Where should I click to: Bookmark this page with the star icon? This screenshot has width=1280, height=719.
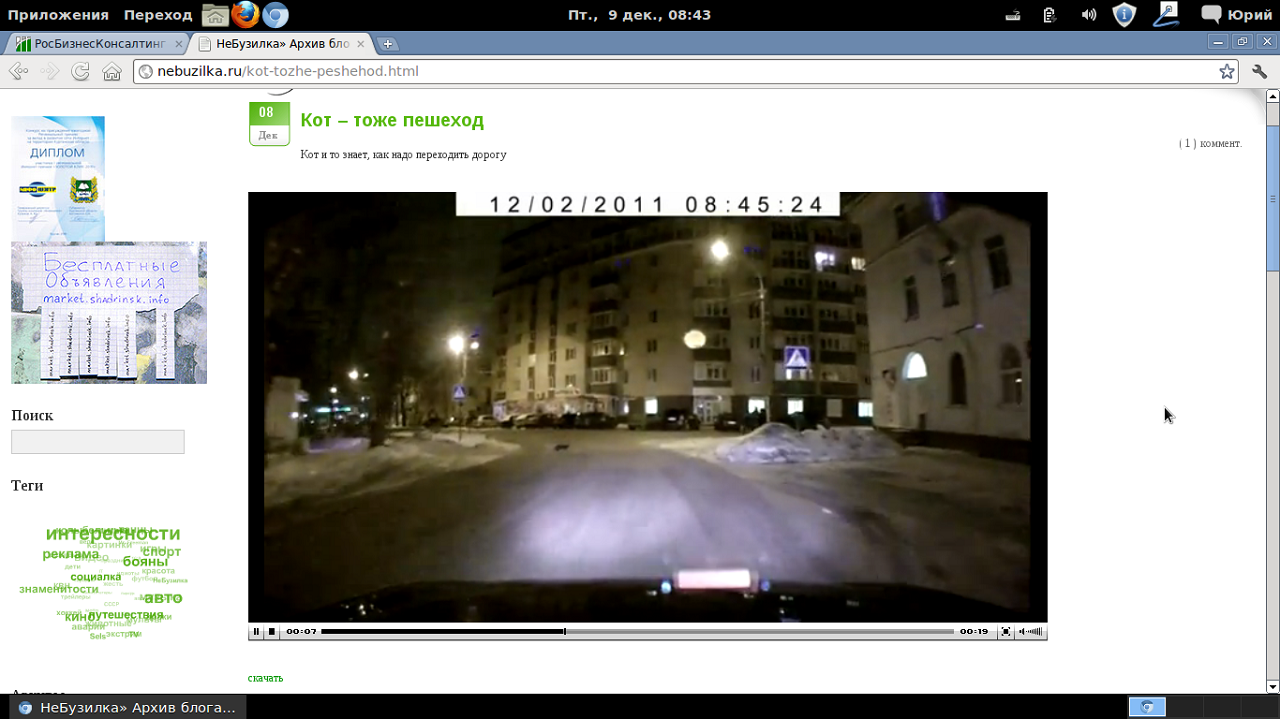(1226, 72)
